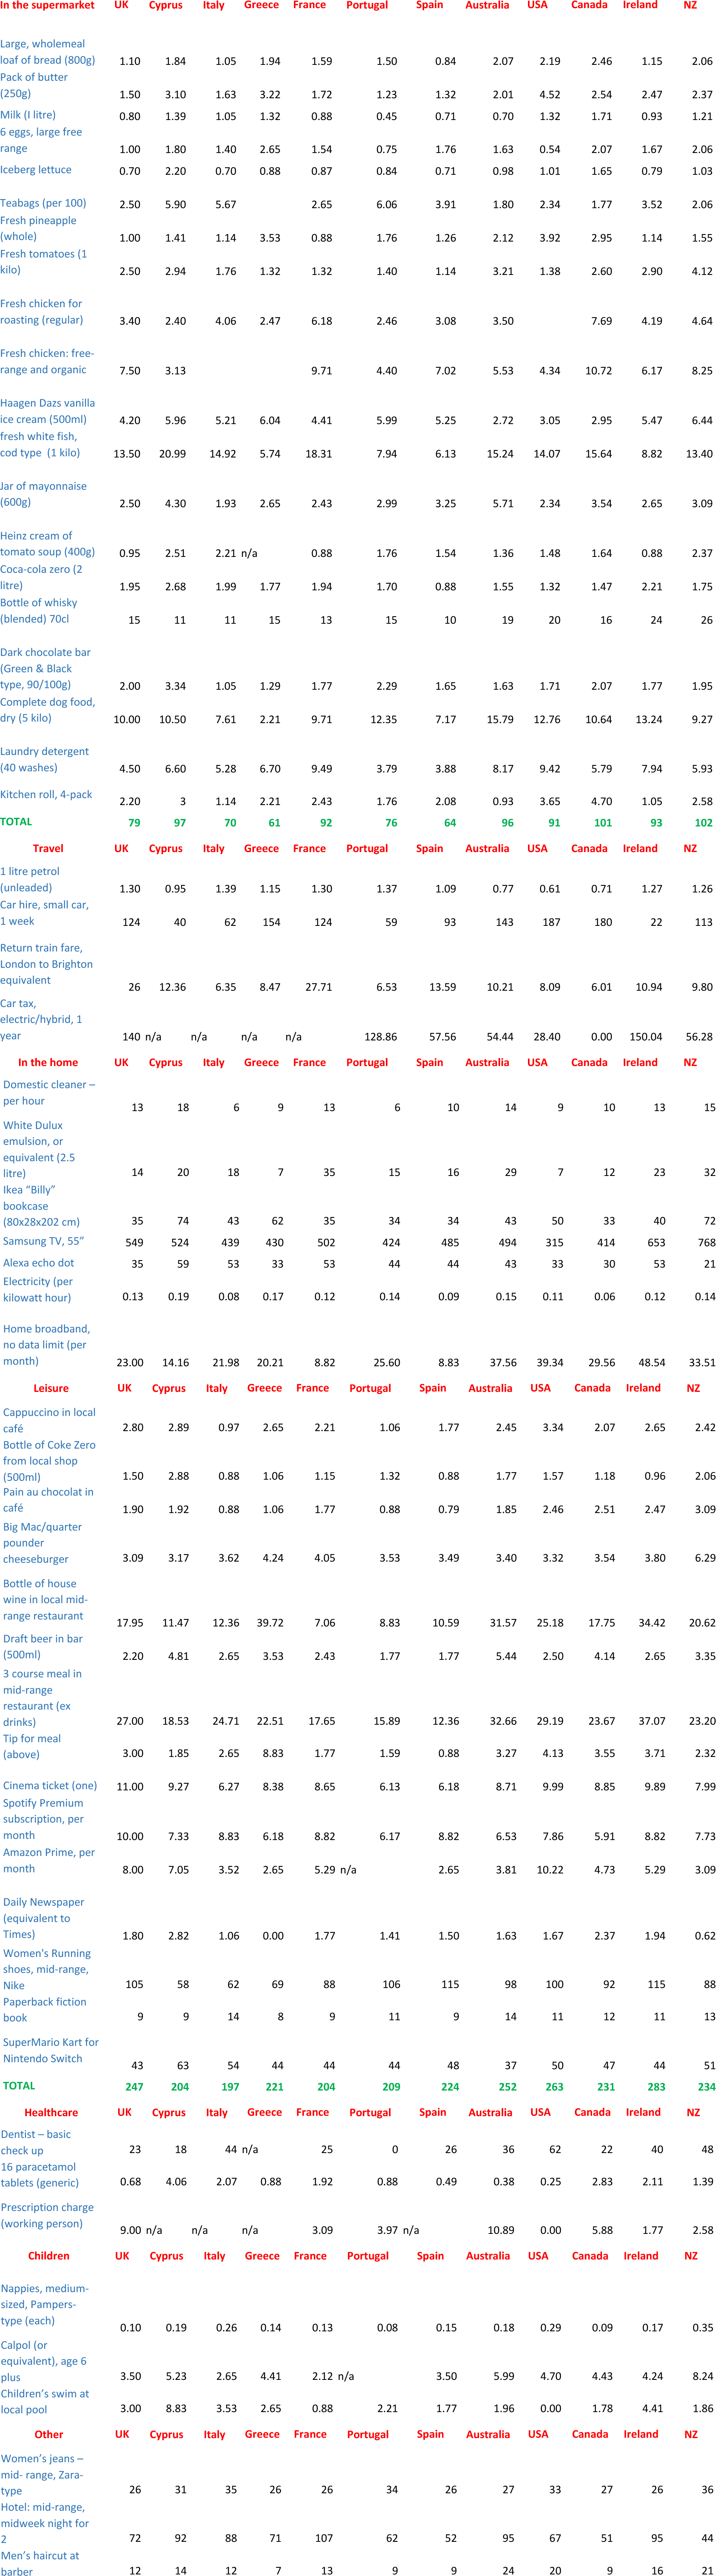716x2576 pixels.
Task: Select the "Large, wholemeal loaf of bread" row label
Action: pyautogui.click(x=48, y=52)
